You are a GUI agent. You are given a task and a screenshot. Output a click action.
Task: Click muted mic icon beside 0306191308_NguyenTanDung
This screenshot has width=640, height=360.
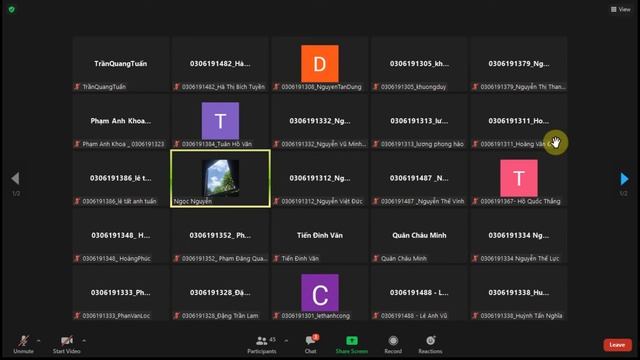click(x=276, y=87)
